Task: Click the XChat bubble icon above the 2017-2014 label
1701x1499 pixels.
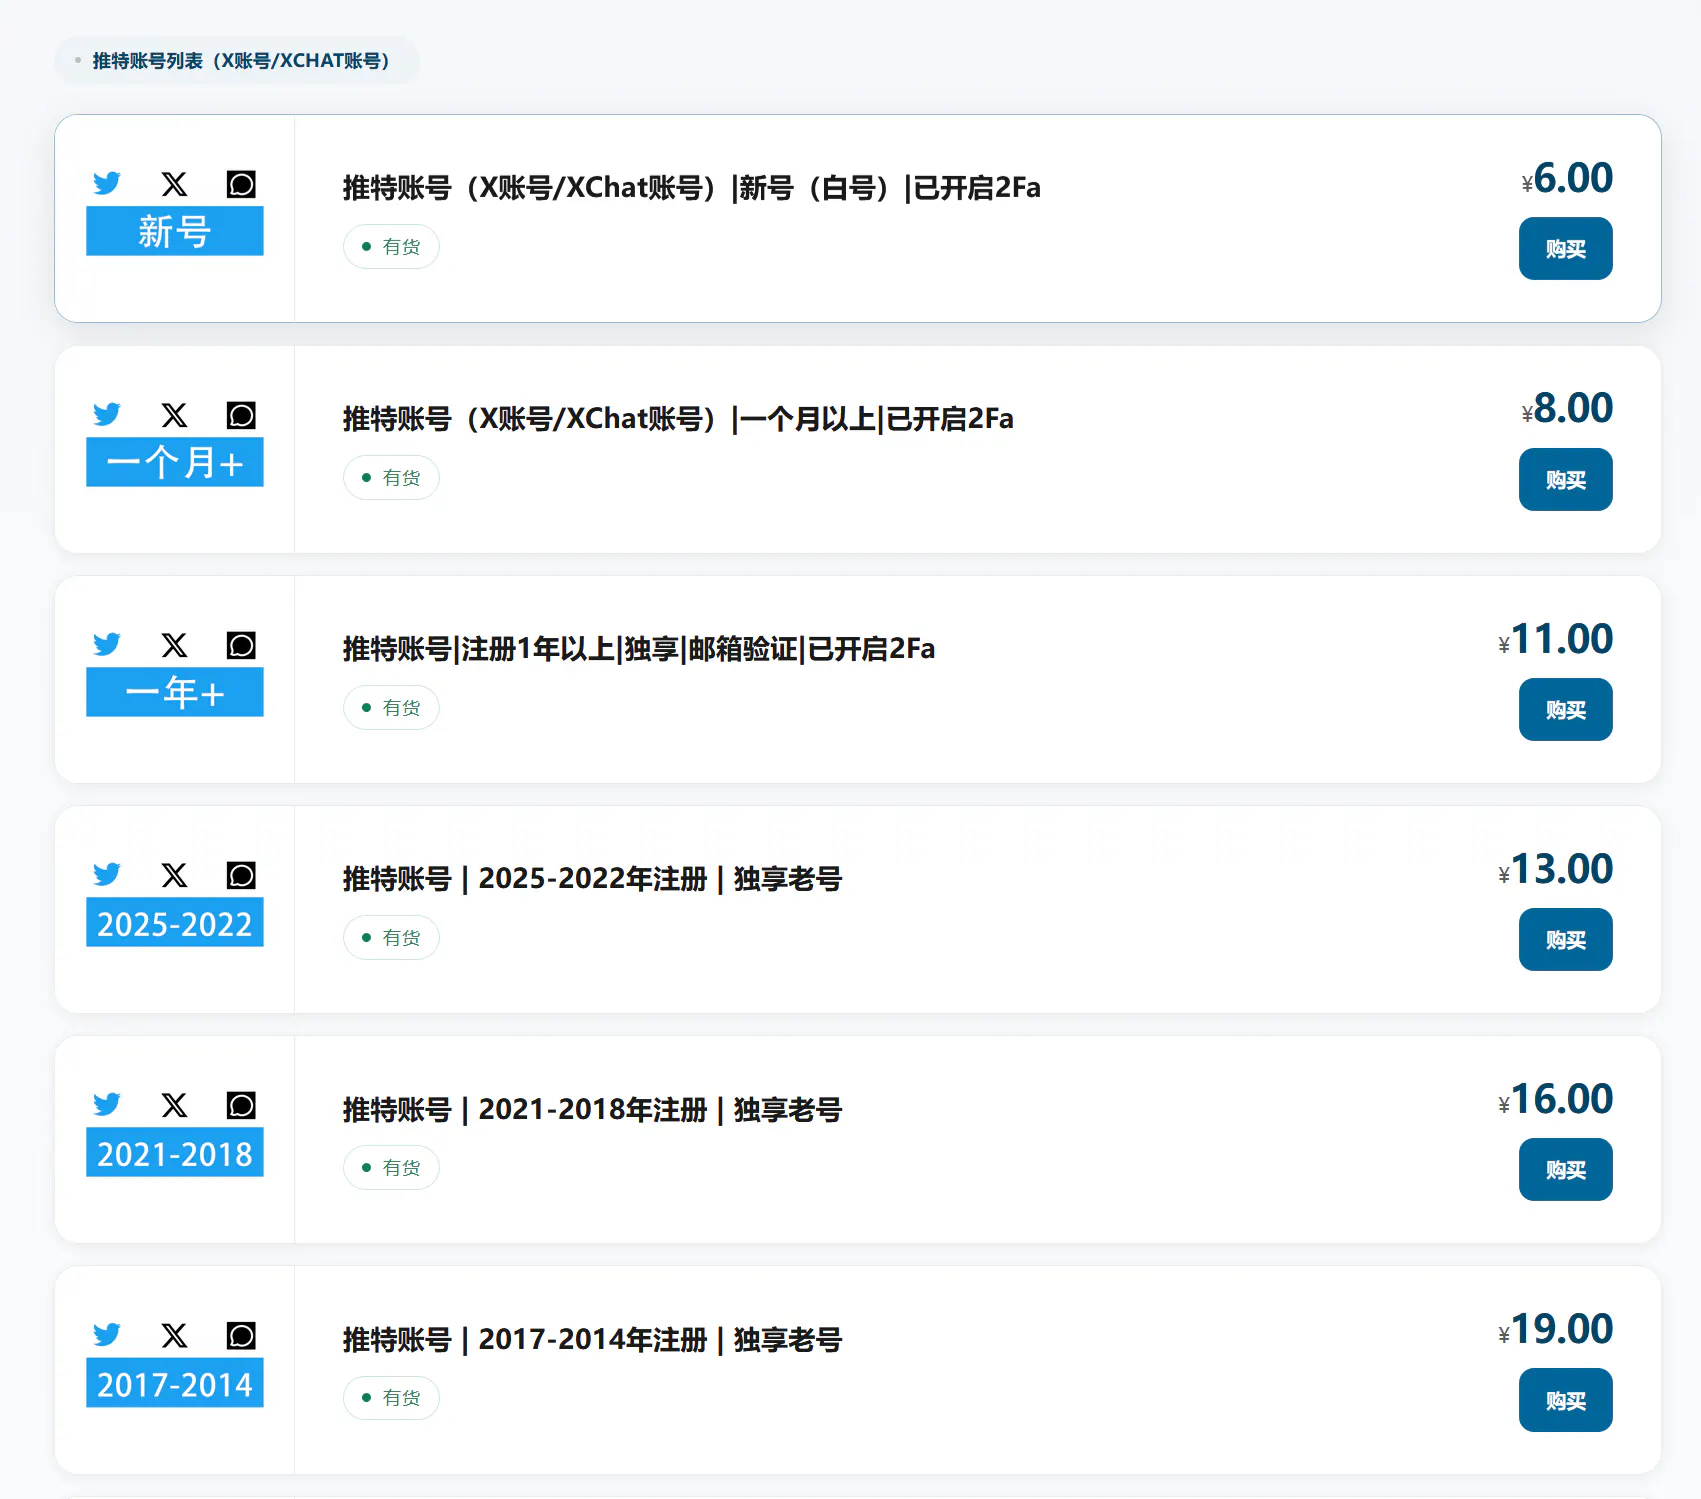Action: (241, 1335)
